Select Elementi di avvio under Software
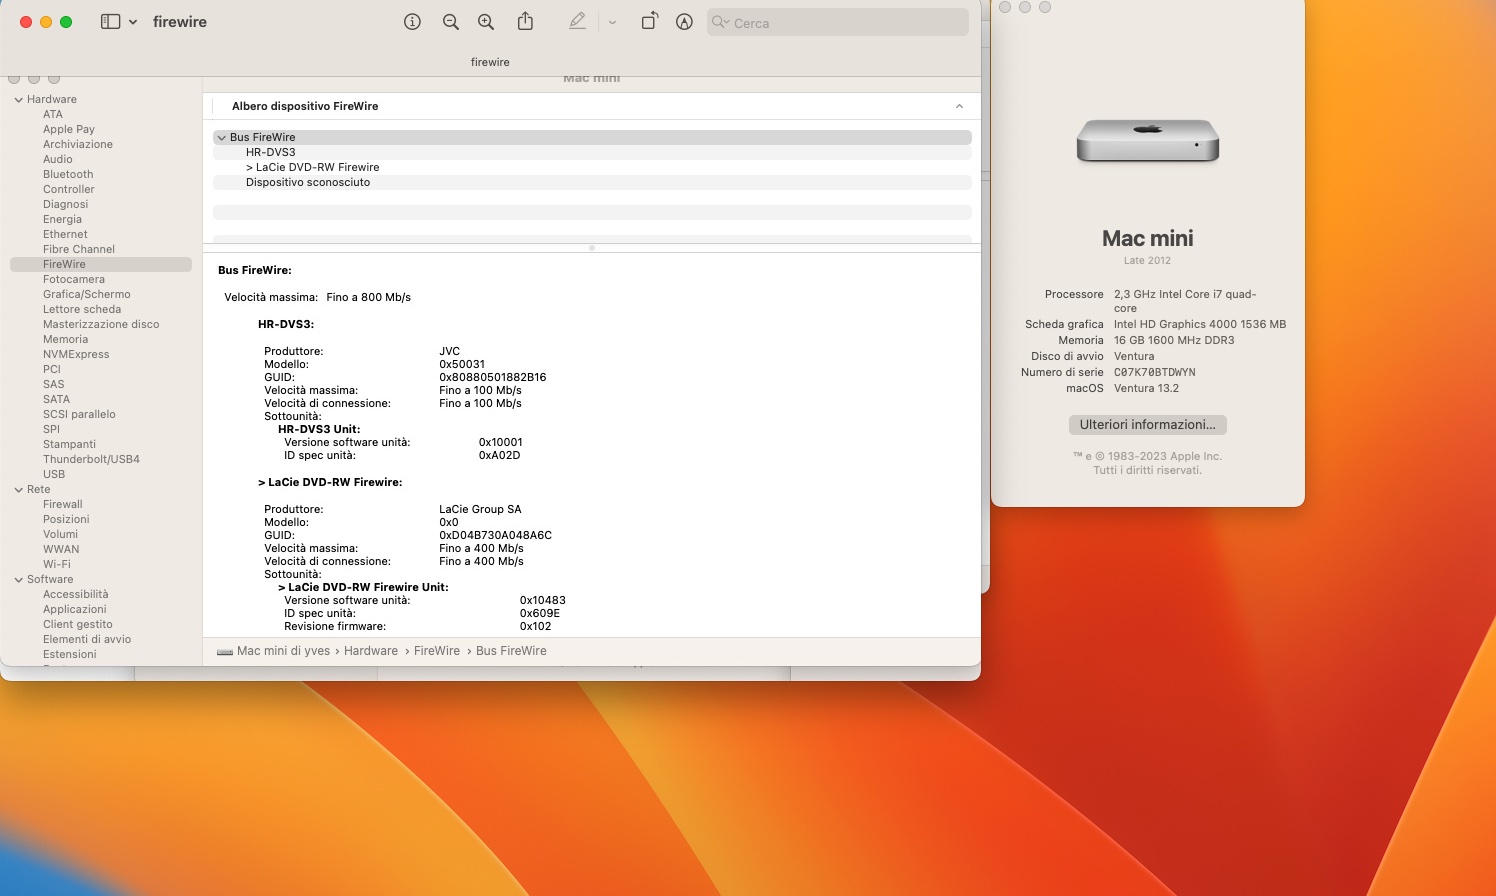 tap(87, 640)
